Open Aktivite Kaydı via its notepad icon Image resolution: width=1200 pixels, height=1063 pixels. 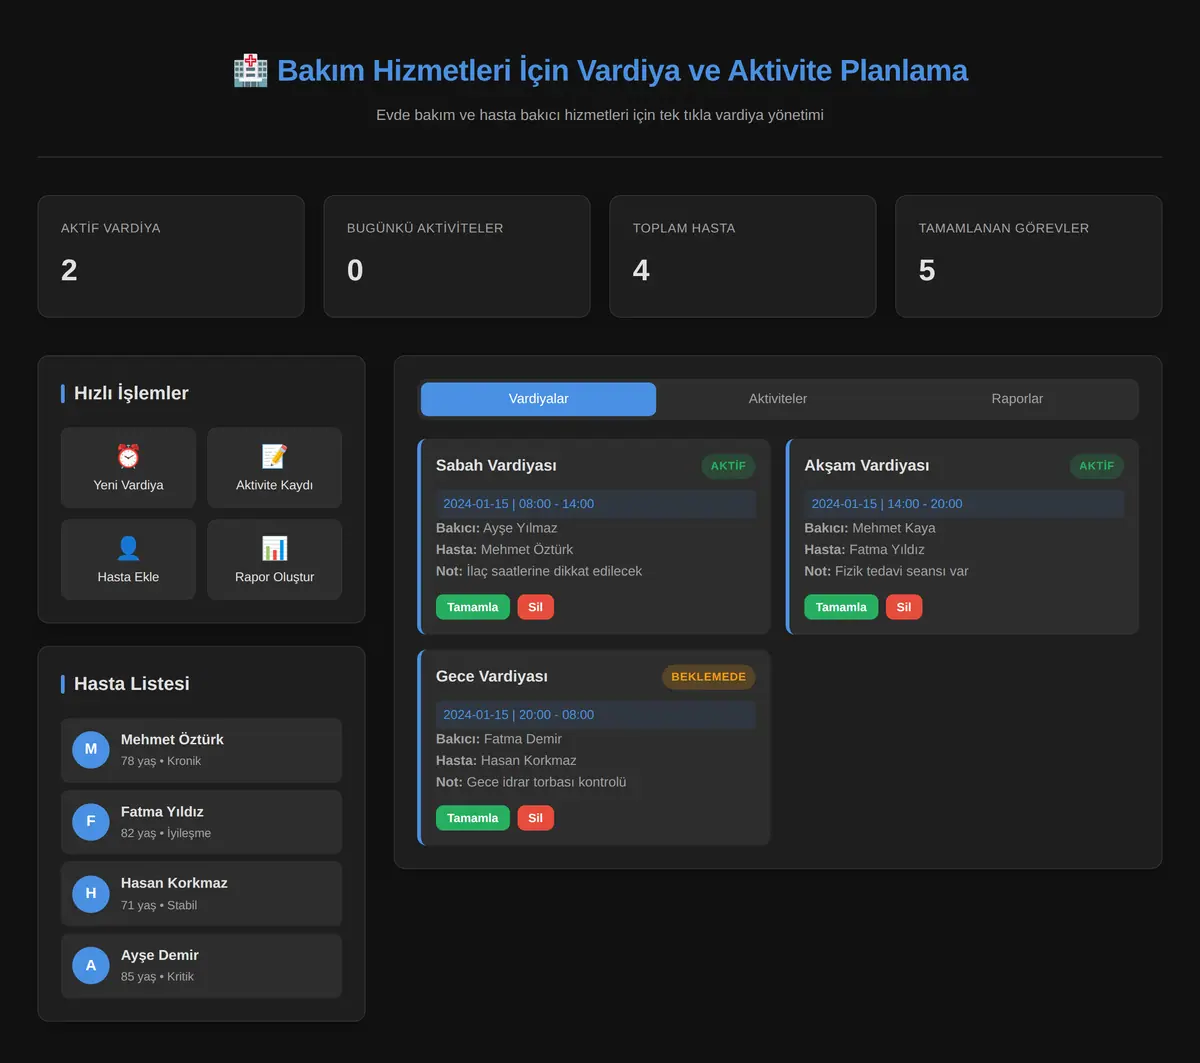pos(274,457)
